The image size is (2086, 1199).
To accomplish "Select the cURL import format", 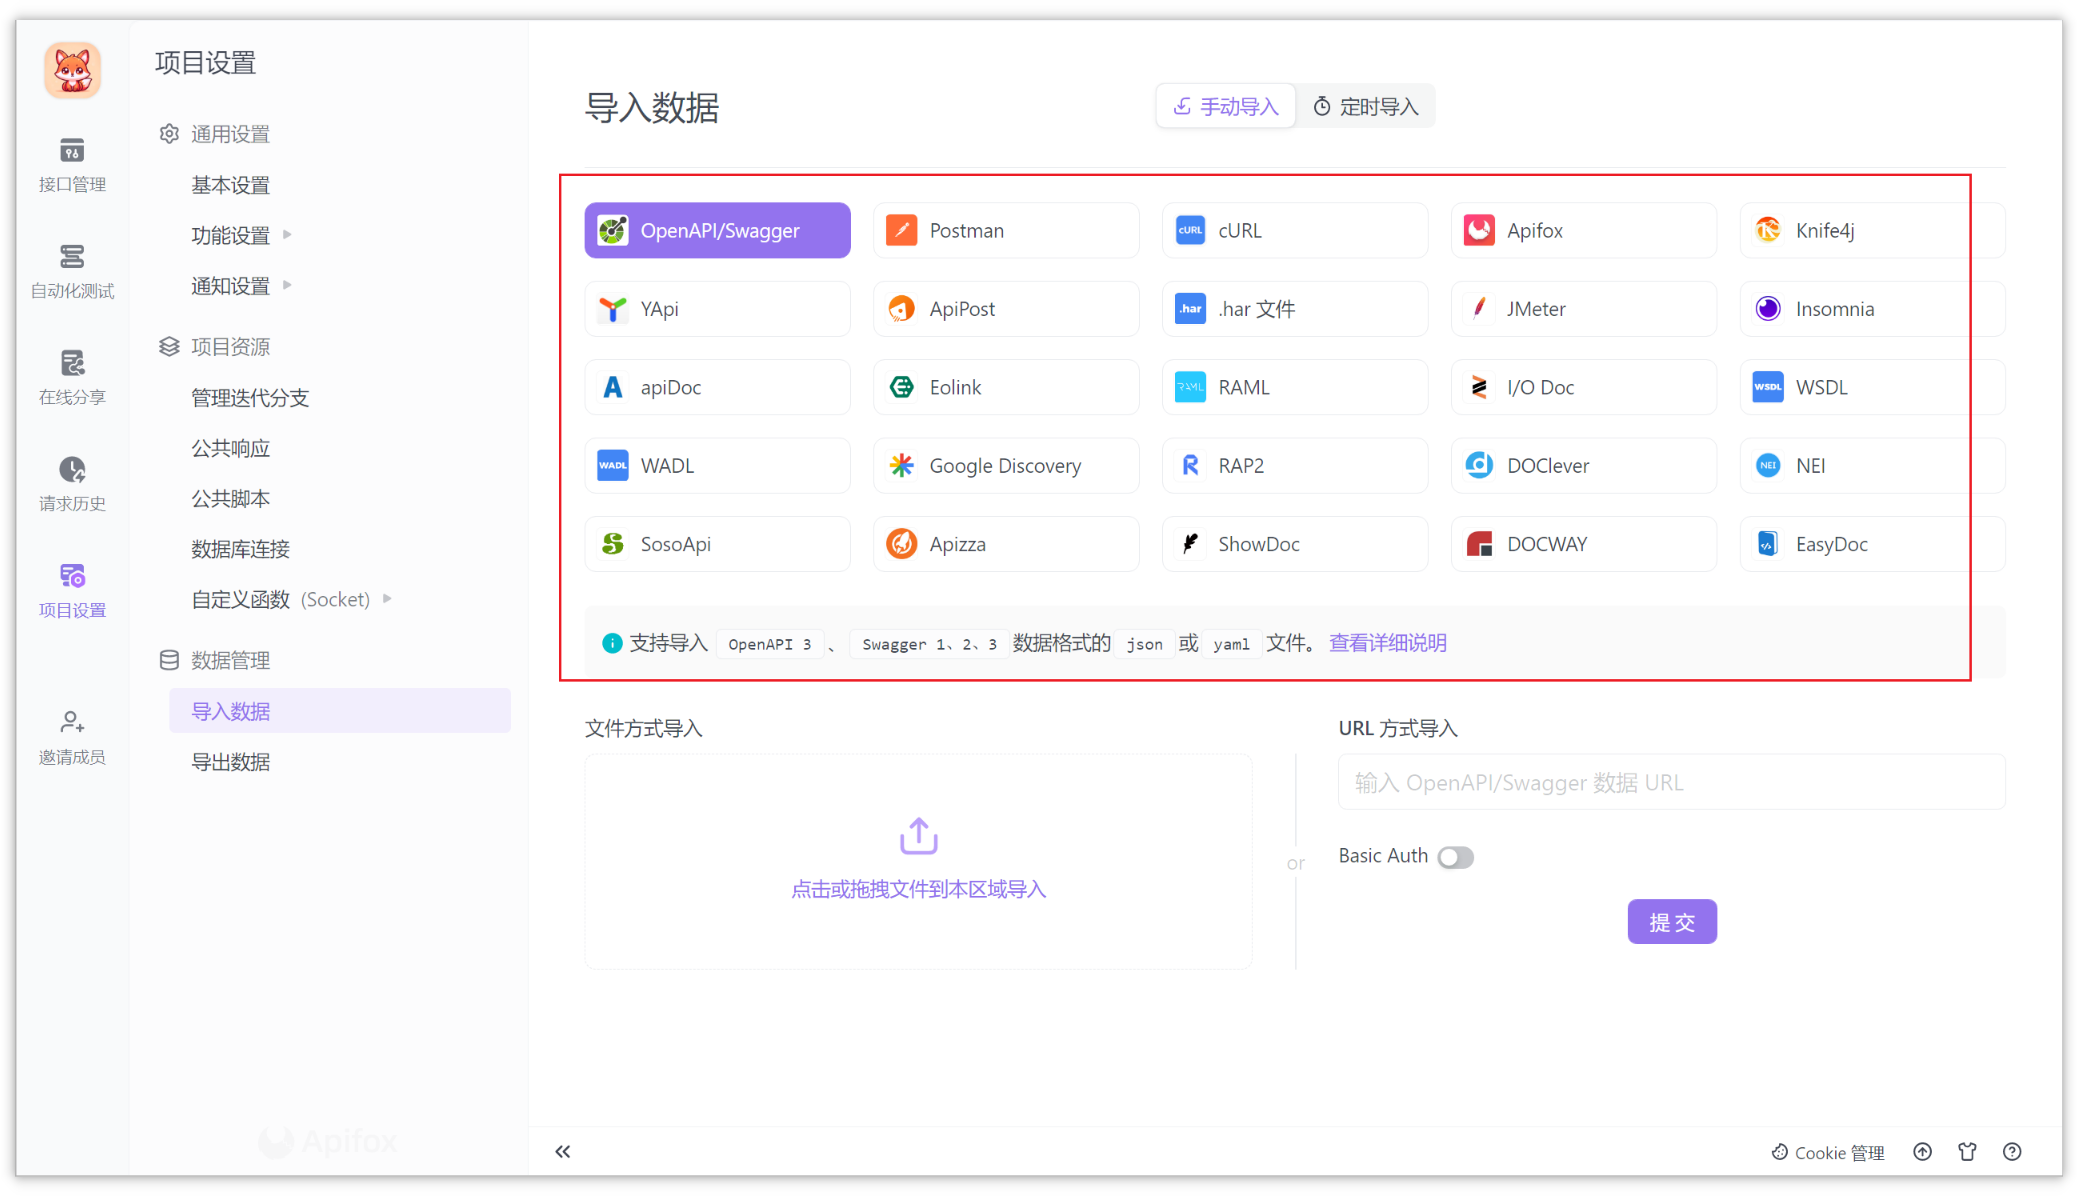I will pyautogui.click(x=1295, y=231).
